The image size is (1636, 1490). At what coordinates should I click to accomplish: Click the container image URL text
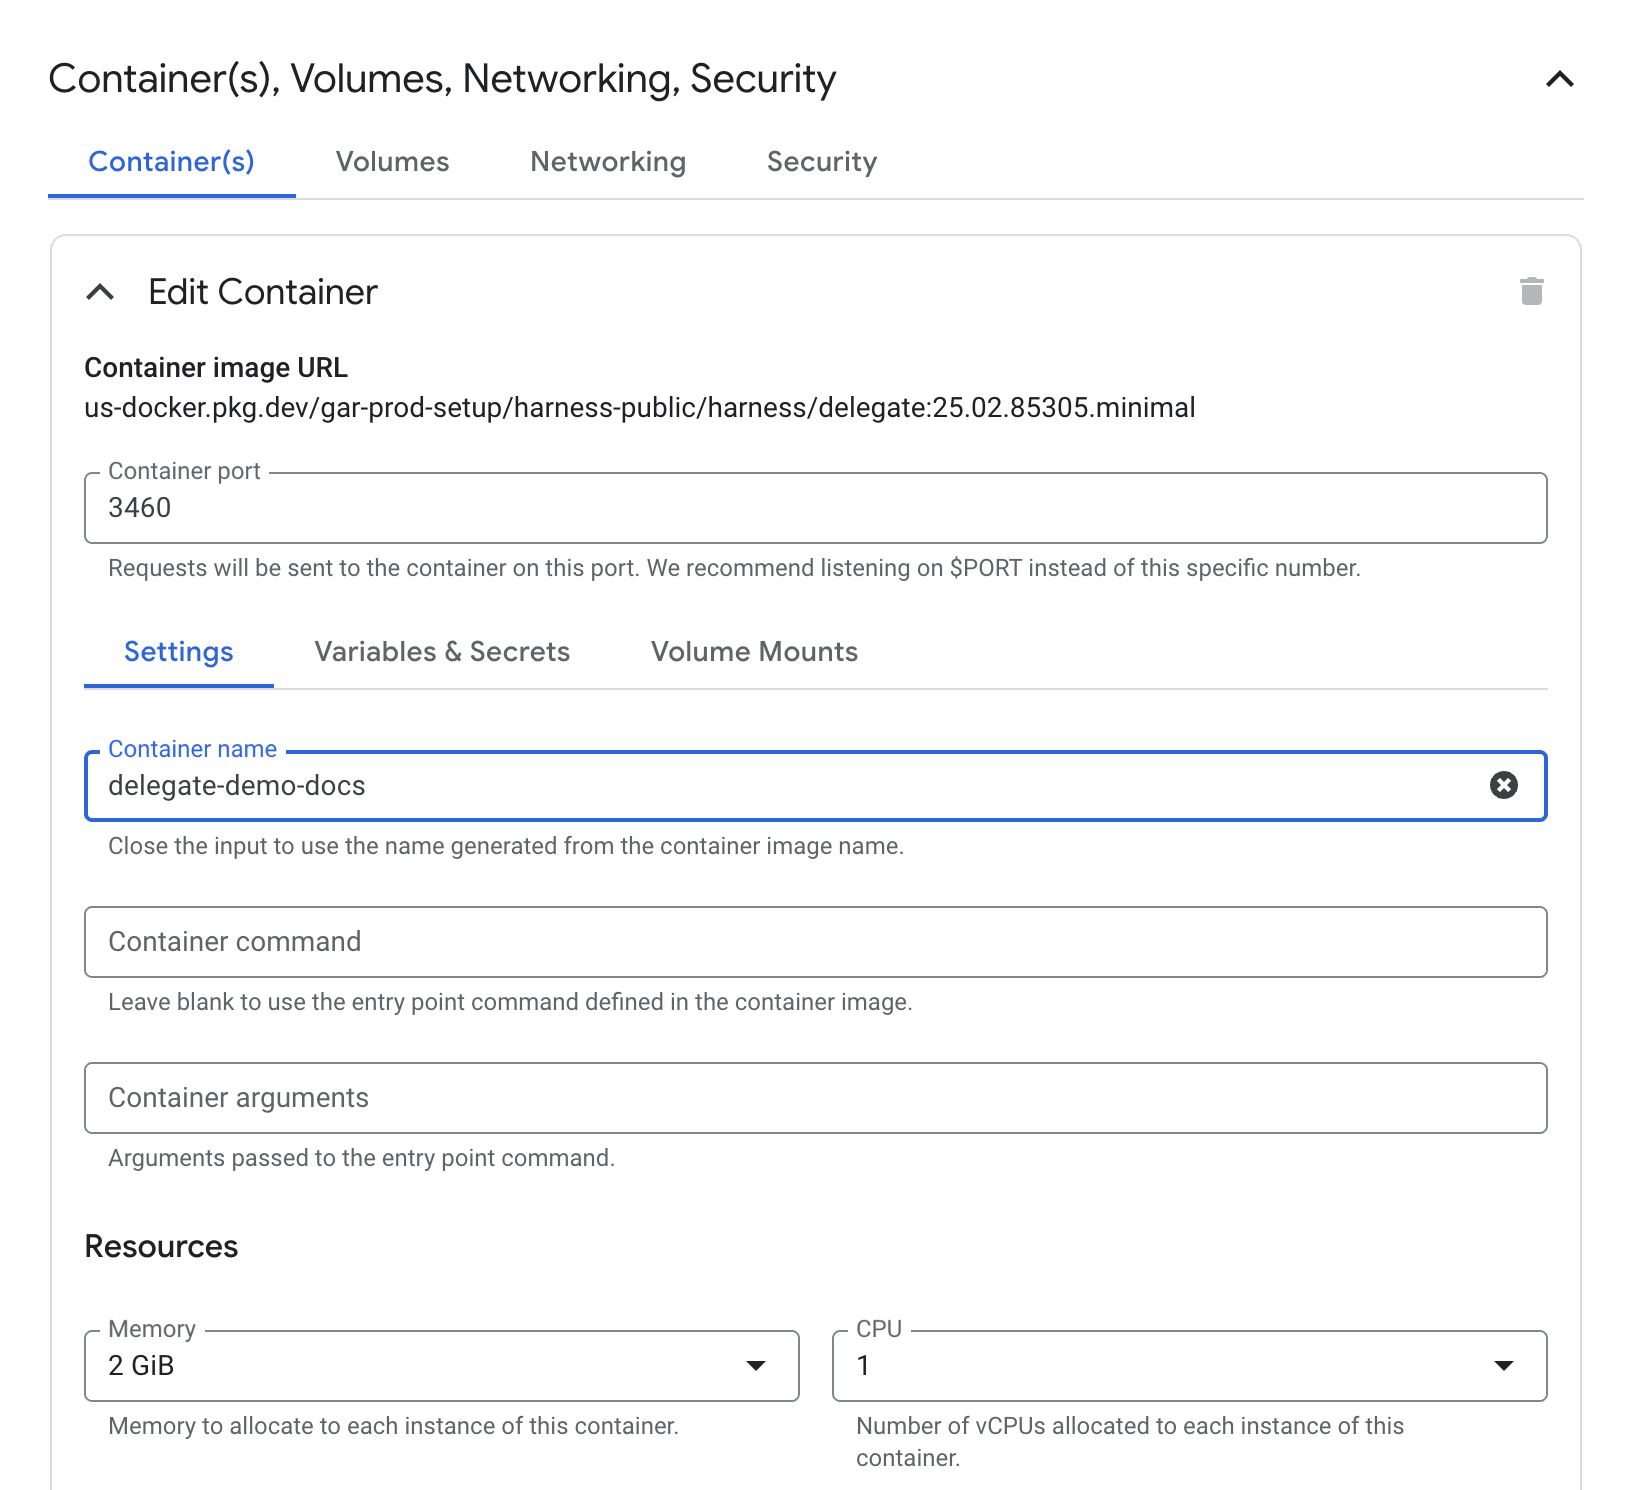coord(639,408)
